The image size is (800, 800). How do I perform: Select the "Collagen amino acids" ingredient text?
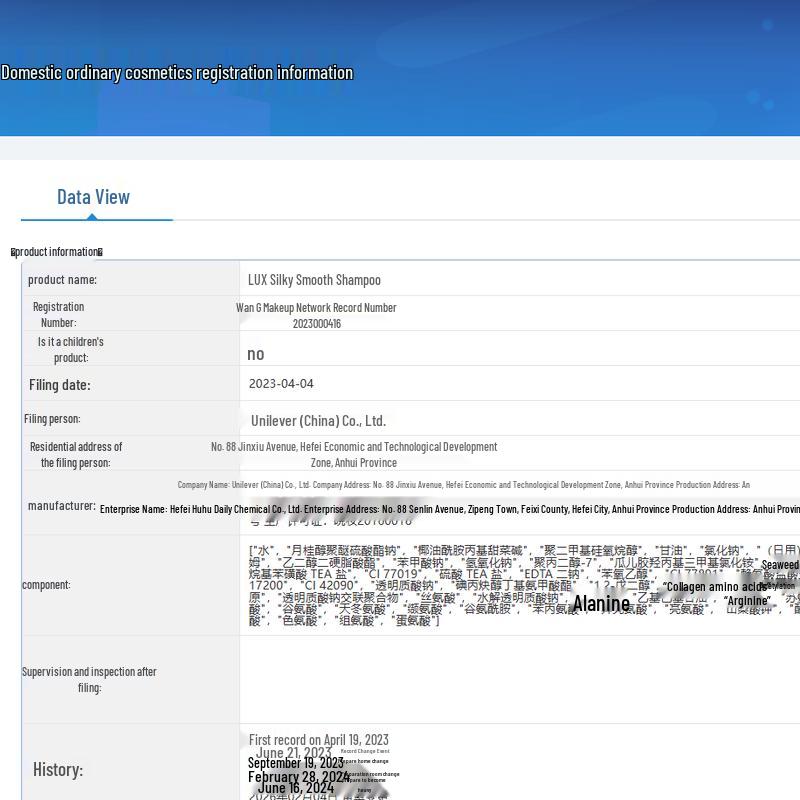pyautogui.click(x=715, y=587)
